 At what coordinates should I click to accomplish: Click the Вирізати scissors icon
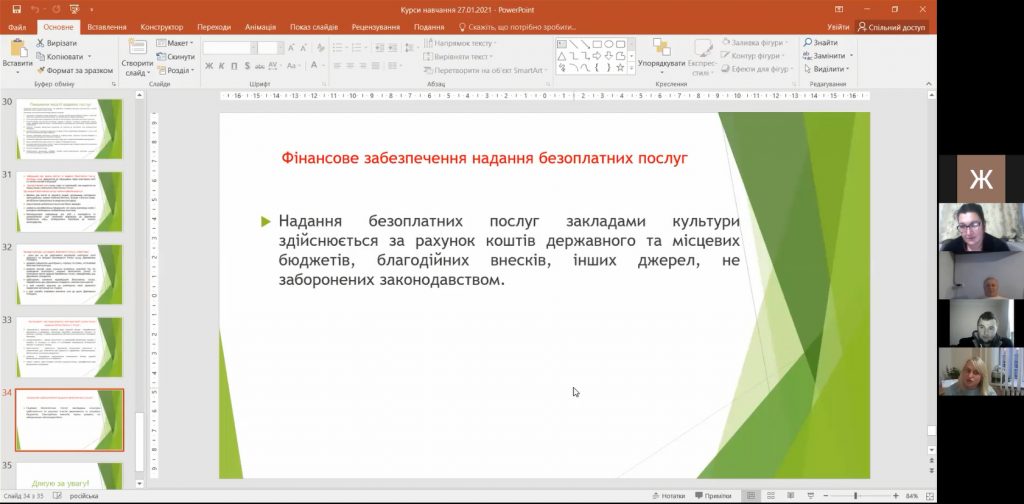click(41, 43)
